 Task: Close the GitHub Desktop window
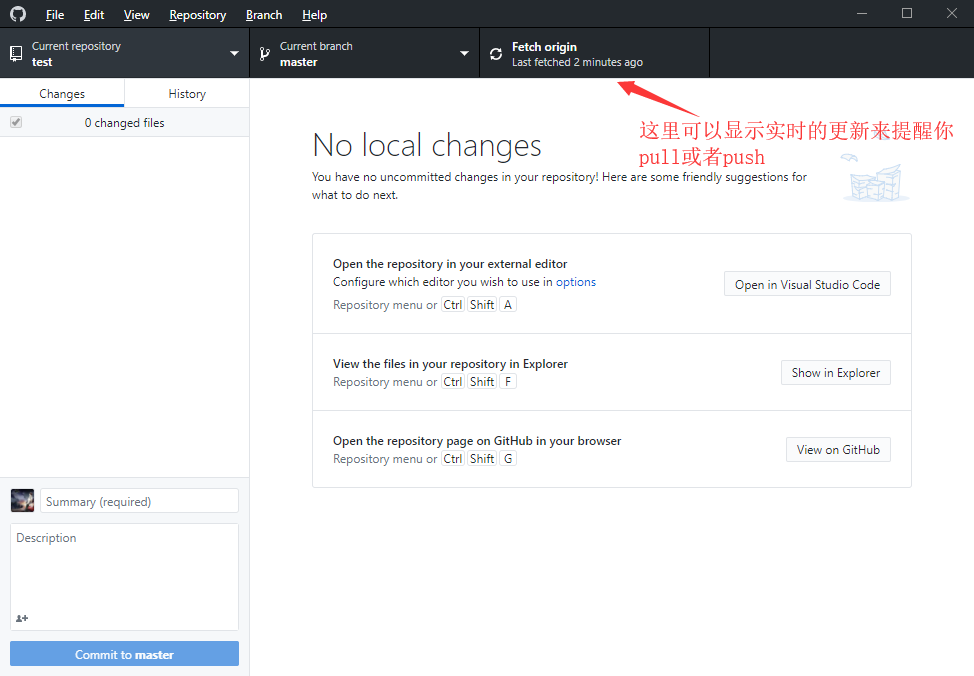tap(952, 14)
